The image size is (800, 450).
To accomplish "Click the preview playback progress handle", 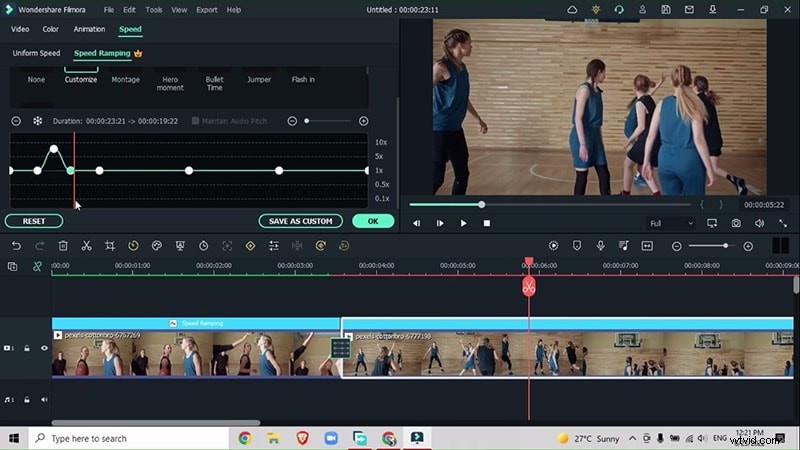I will tap(482, 205).
